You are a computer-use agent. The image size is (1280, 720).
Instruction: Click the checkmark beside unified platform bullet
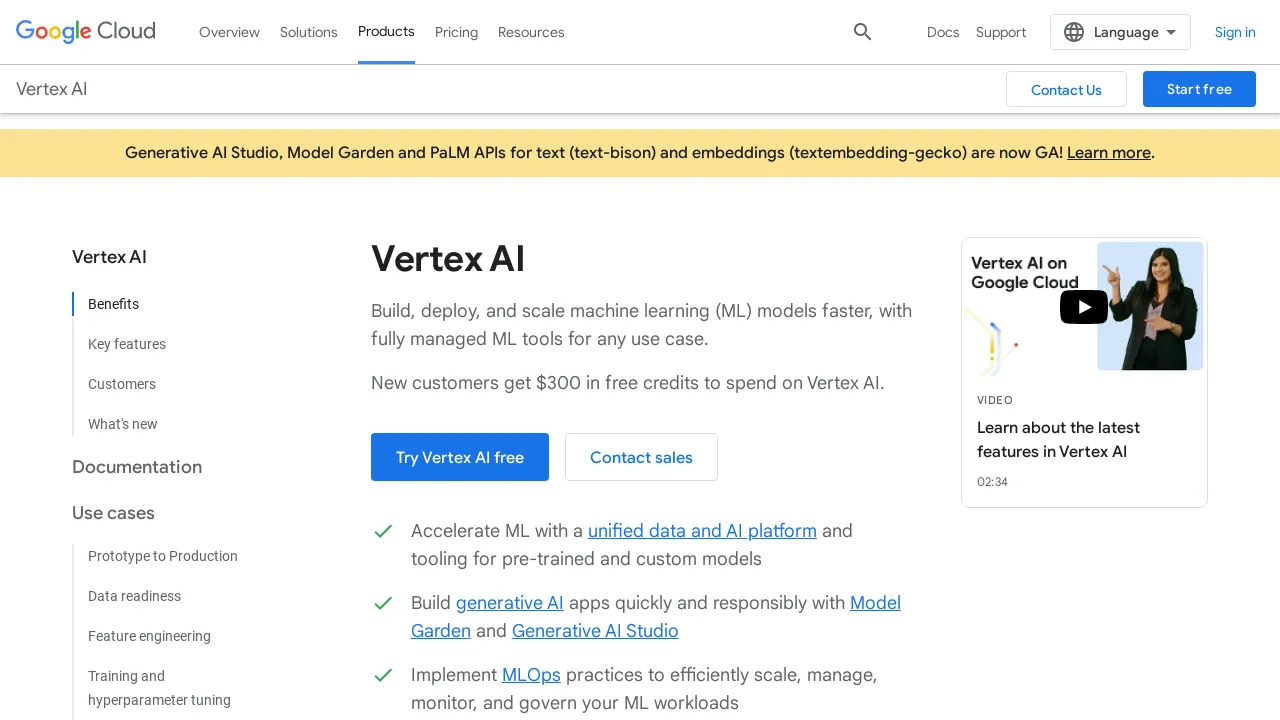[383, 532]
